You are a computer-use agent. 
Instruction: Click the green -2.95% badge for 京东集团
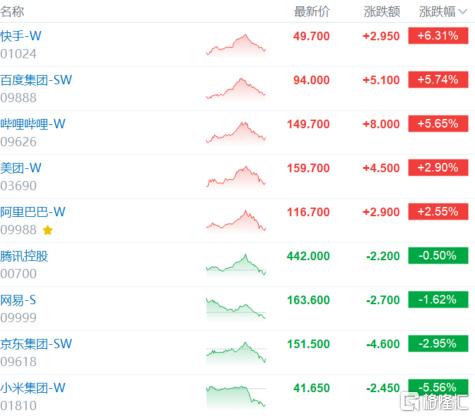pos(438,344)
